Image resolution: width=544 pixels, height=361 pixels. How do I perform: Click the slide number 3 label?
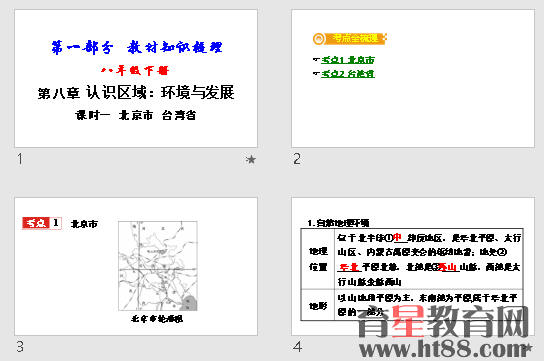(x=20, y=347)
